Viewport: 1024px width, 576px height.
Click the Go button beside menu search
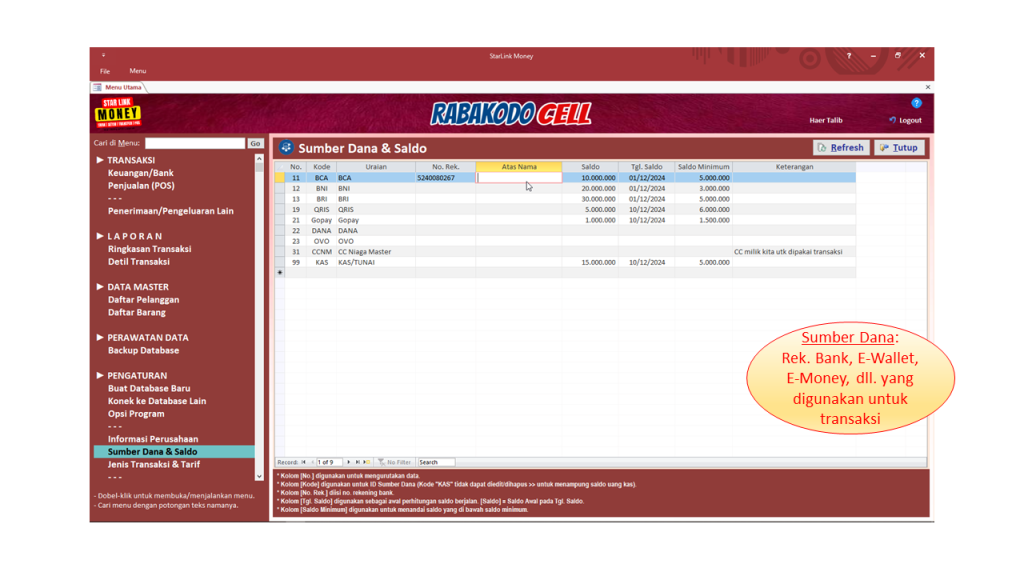click(255, 143)
